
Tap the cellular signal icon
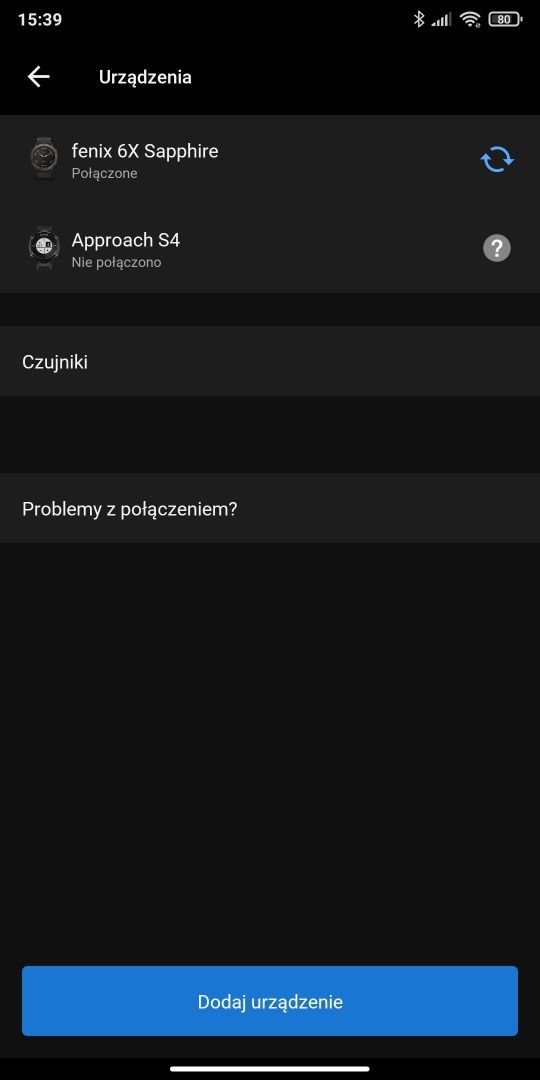pyautogui.click(x=442, y=20)
